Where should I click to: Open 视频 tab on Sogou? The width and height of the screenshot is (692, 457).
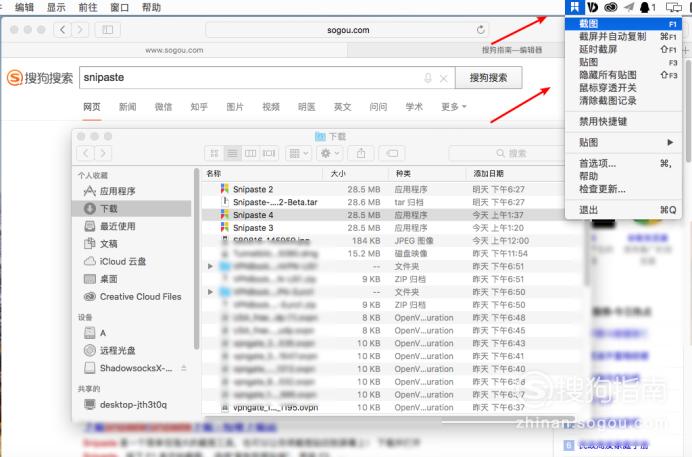(271, 107)
